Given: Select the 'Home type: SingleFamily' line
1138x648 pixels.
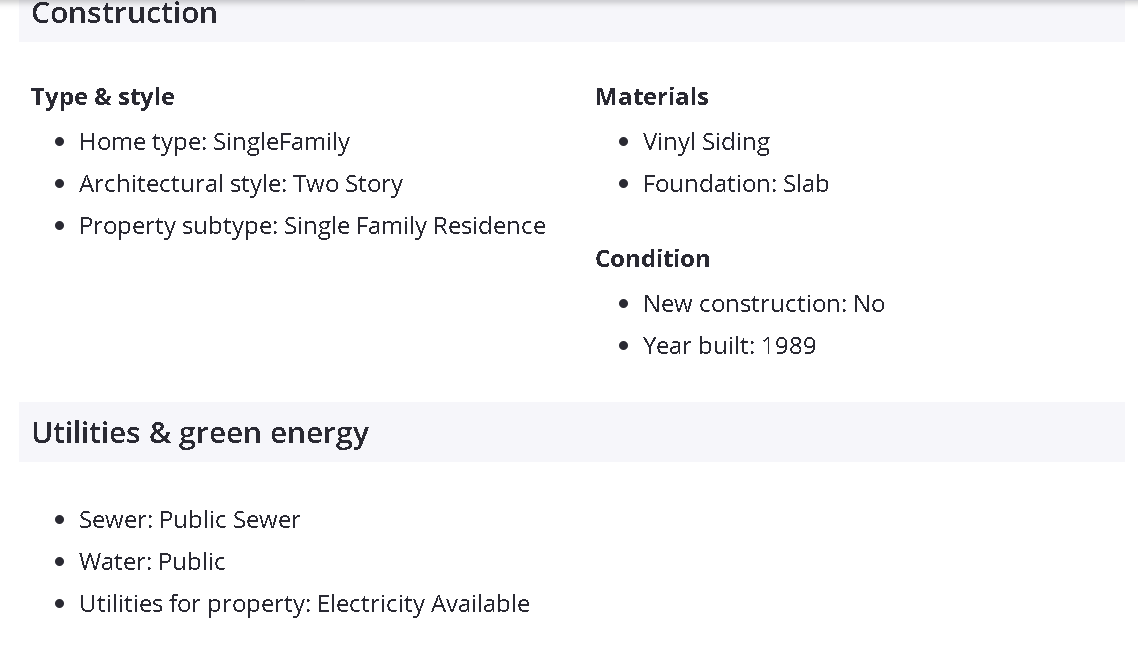Looking at the screenshot, I should [214, 142].
